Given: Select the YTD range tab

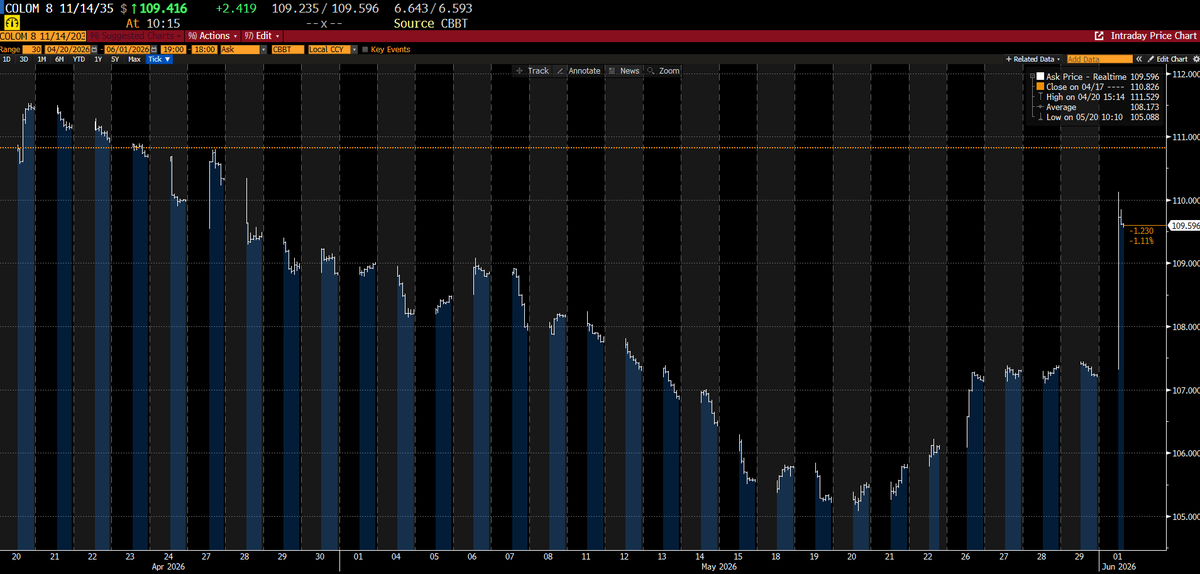Looking at the screenshot, I should (x=79, y=59).
